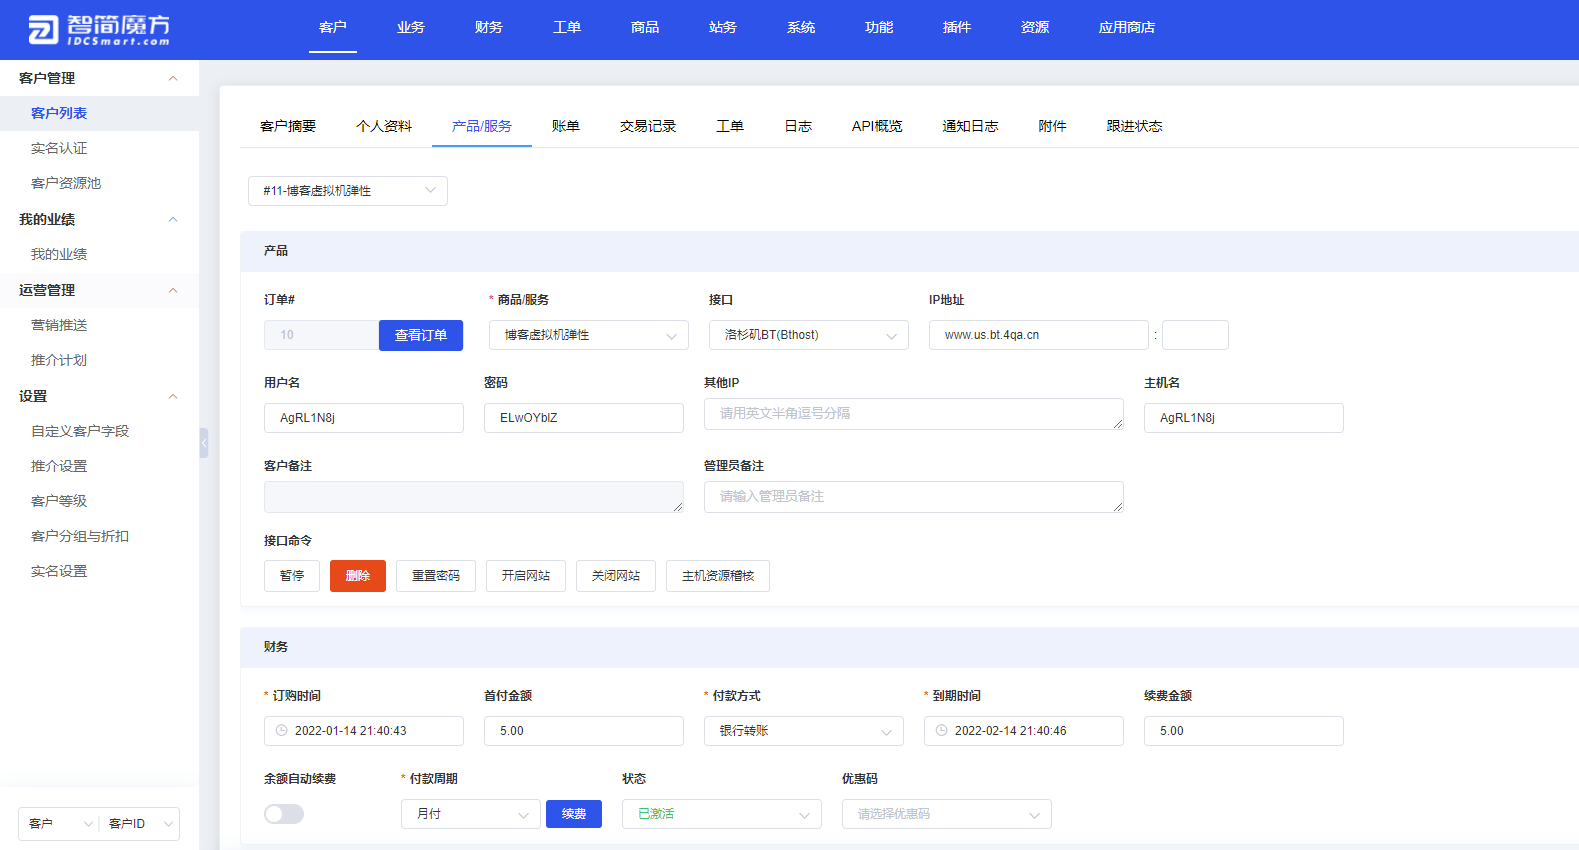Click the blue 续费 button
The height and width of the screenshot is (850, 1579).
pyautogui.click(x=574, y=814)
